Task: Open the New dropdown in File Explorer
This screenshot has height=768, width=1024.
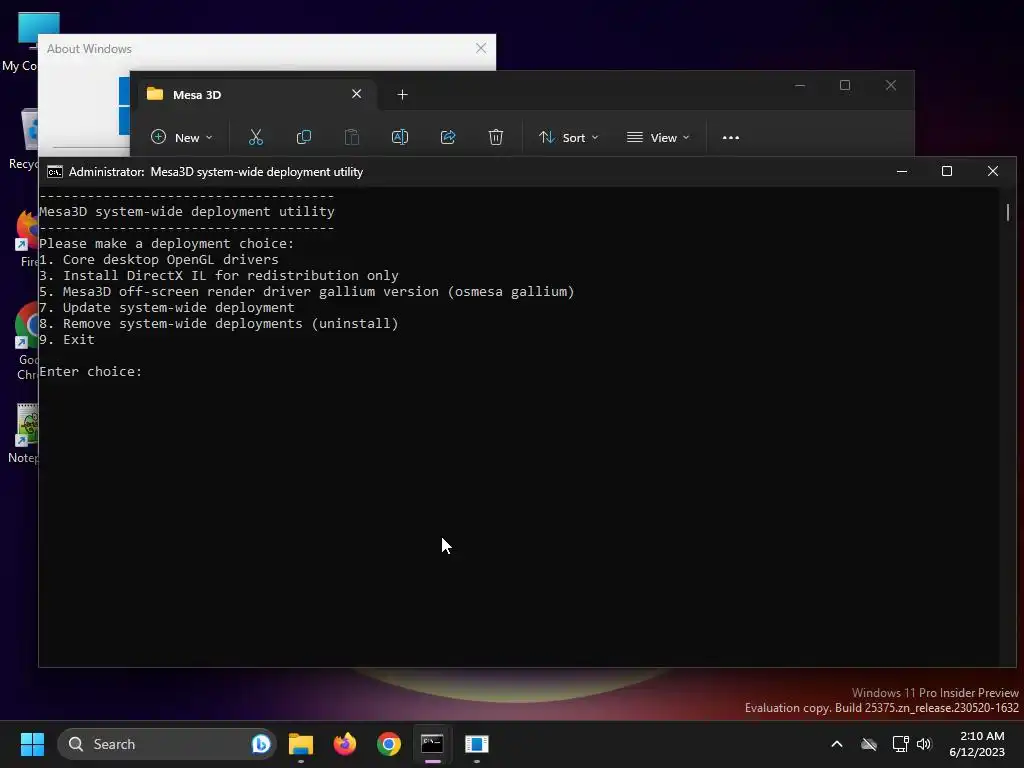Action: (182, 137)
